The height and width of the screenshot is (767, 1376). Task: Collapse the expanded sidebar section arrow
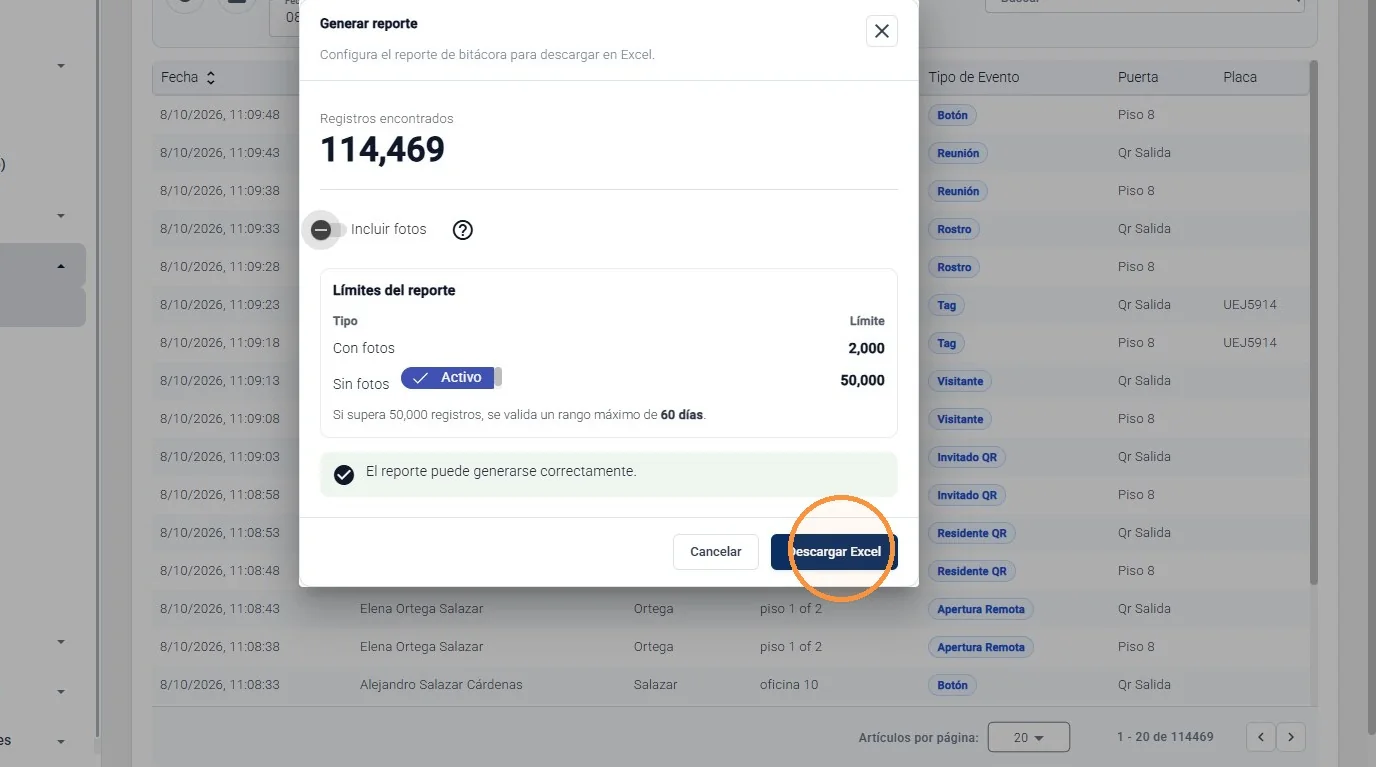click(61, 266)
